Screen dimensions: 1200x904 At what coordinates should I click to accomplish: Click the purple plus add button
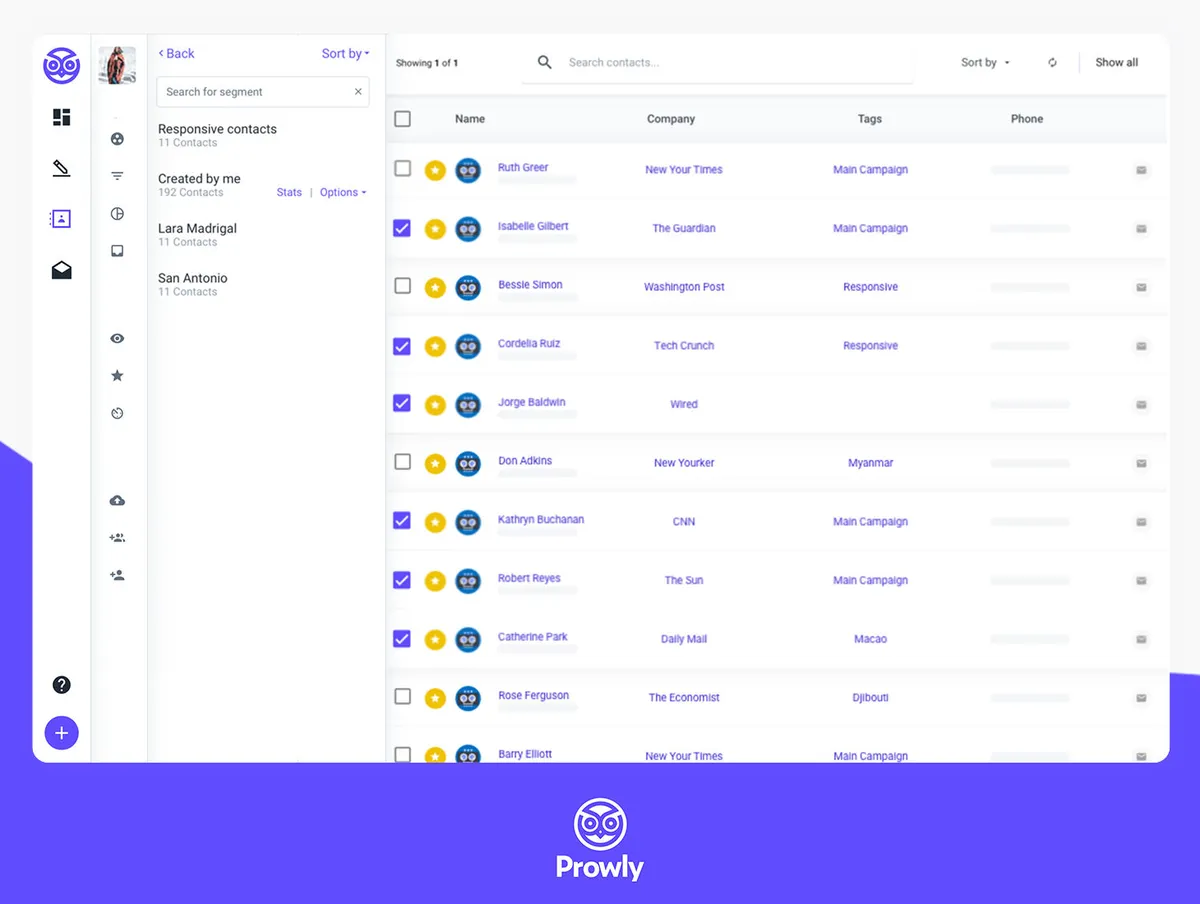coord(61,733)
